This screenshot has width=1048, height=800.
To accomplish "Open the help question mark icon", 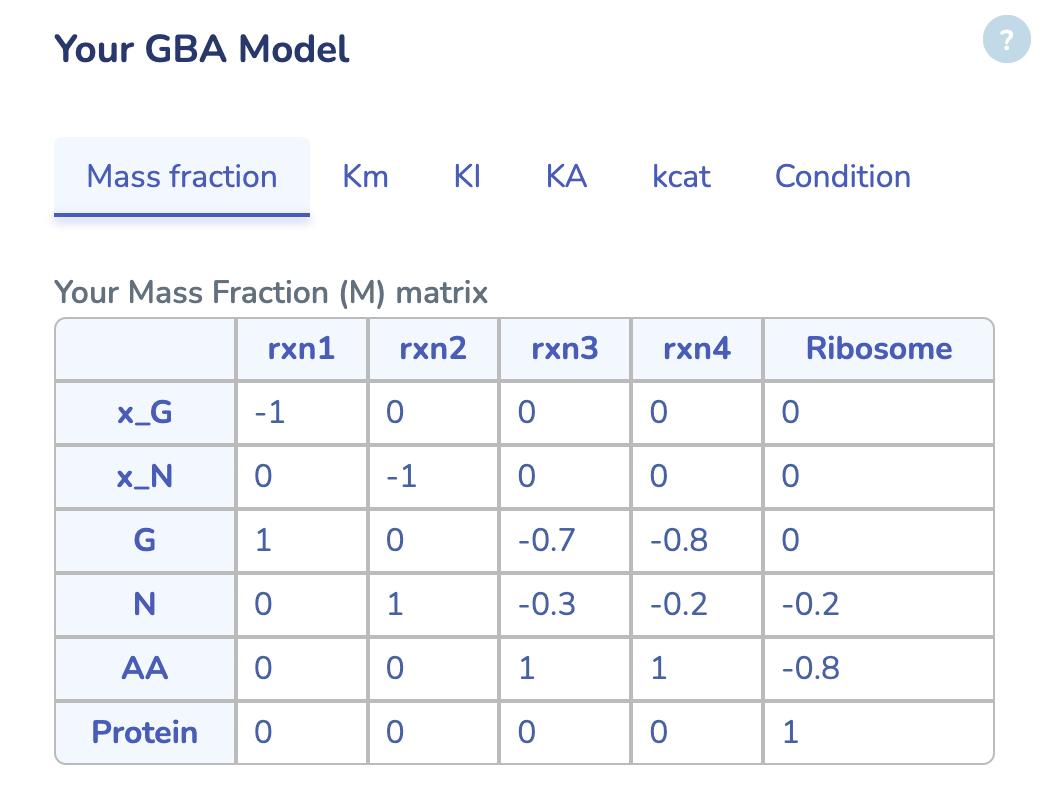I will 1006,40.
